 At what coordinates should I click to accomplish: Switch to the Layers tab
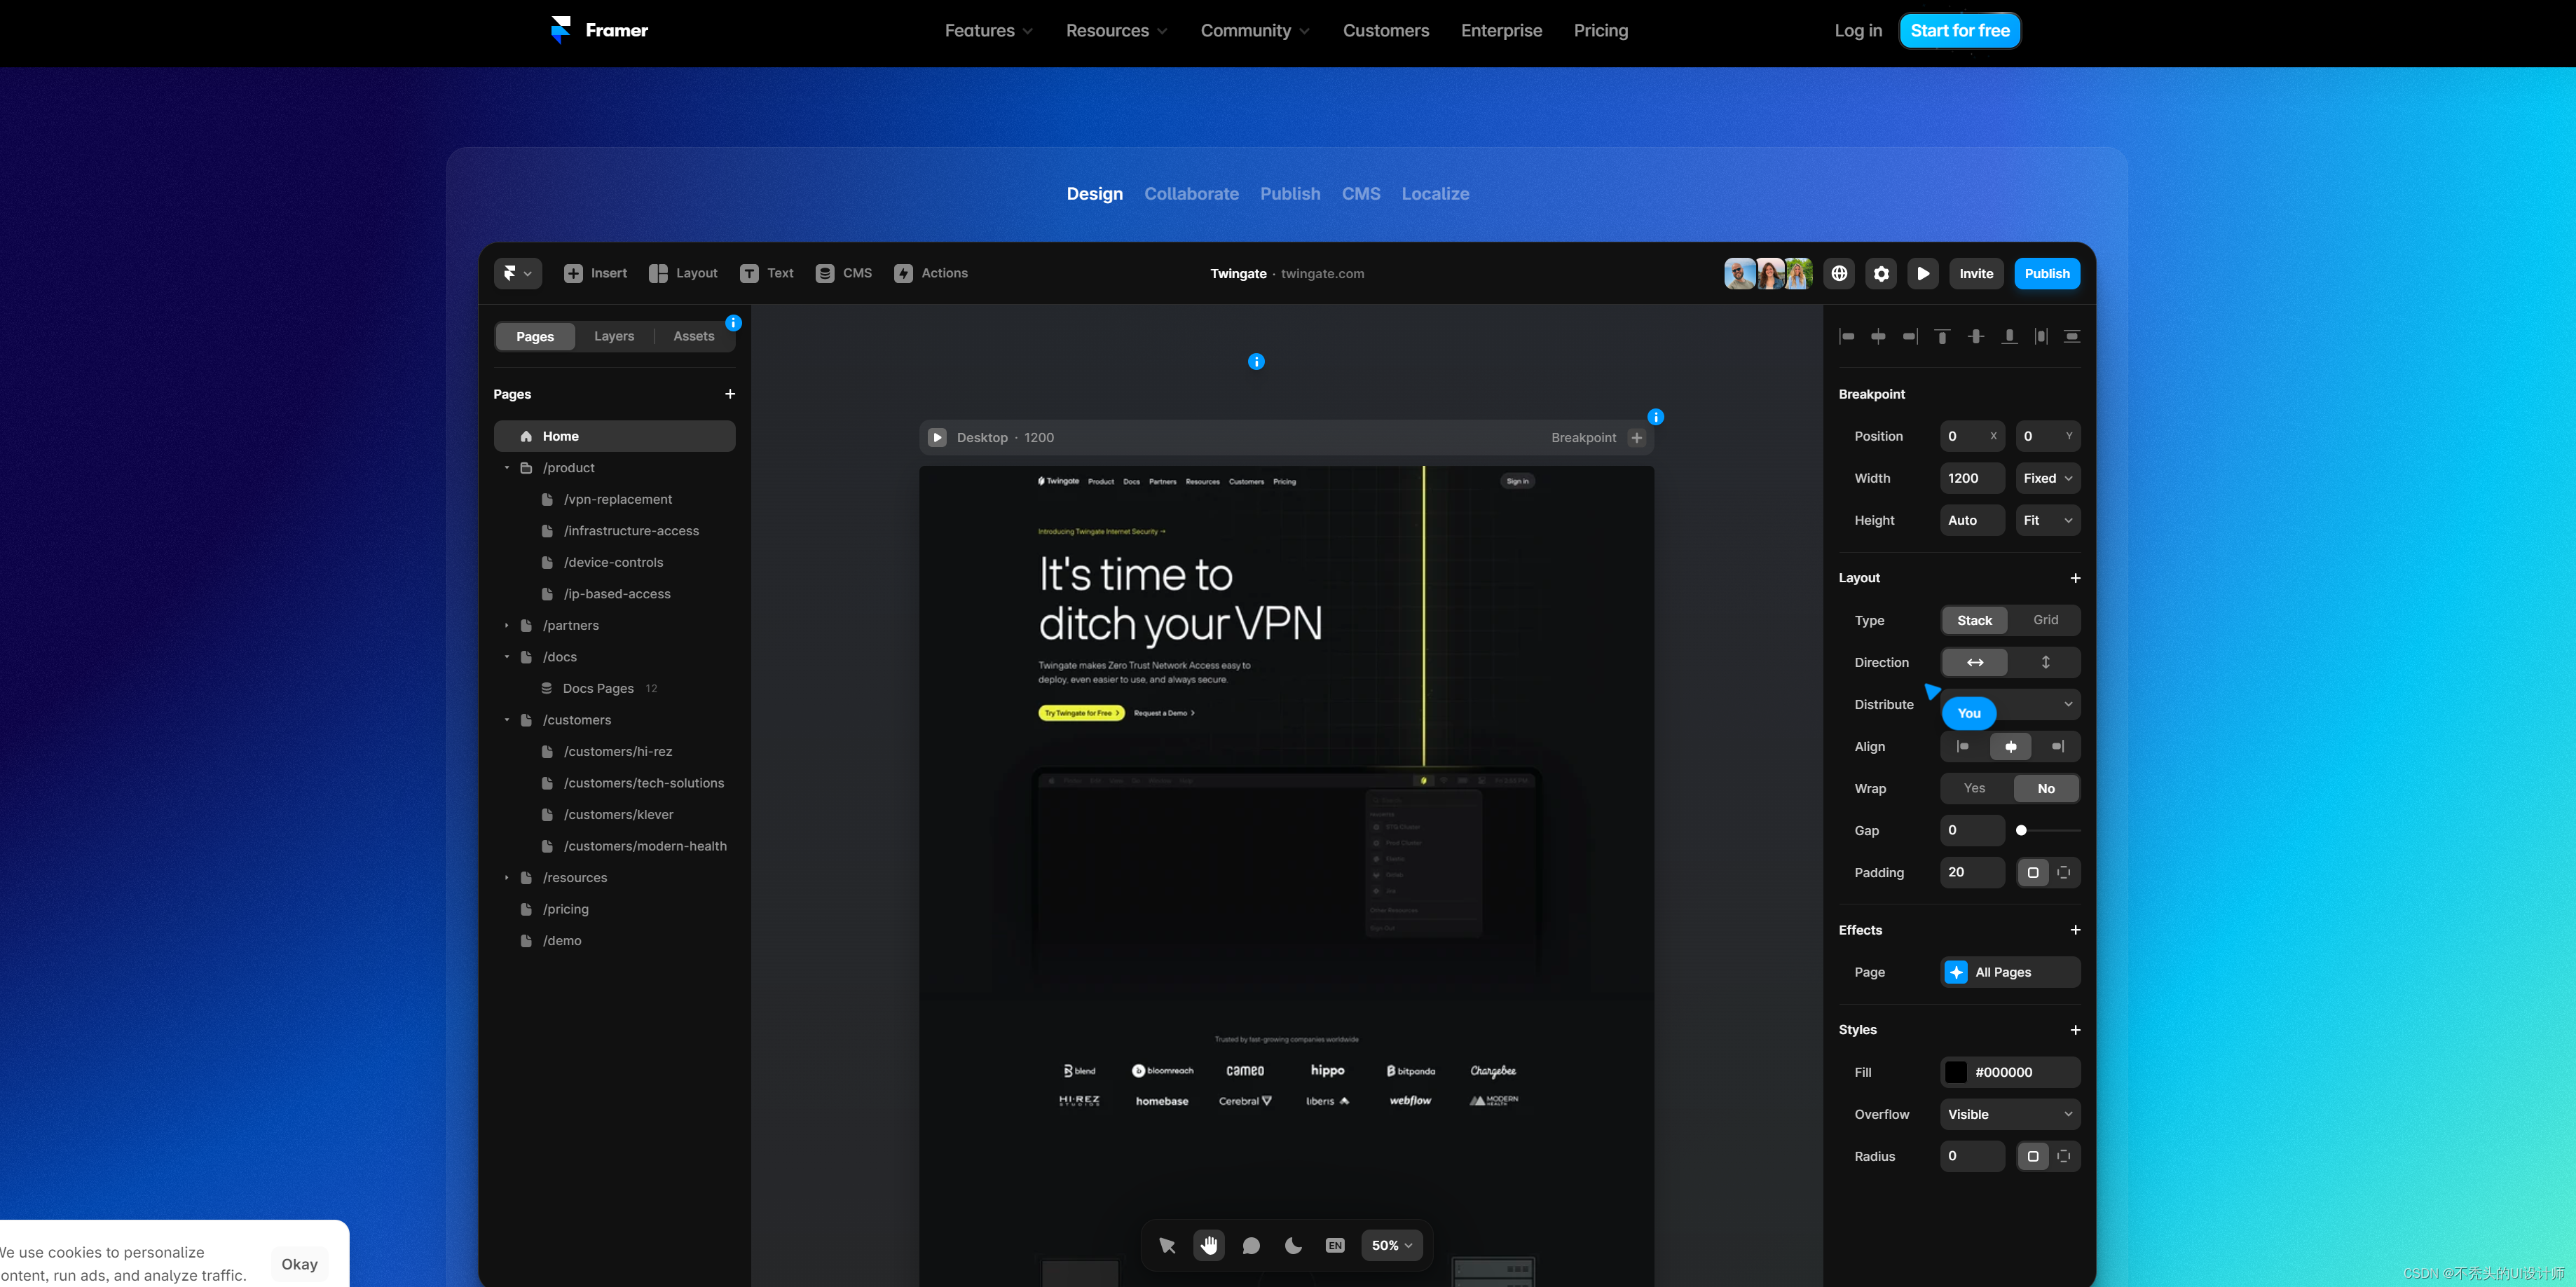coord(613,336)
